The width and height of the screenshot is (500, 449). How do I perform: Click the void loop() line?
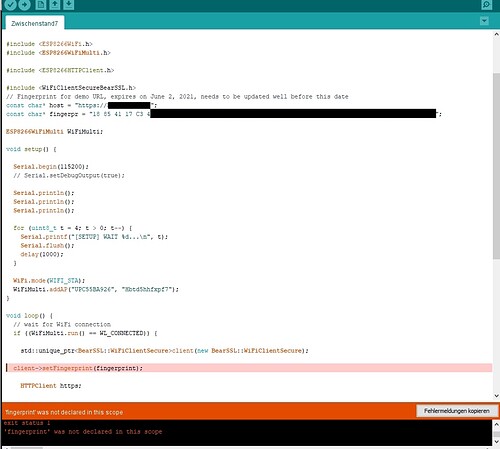[29, 316]
